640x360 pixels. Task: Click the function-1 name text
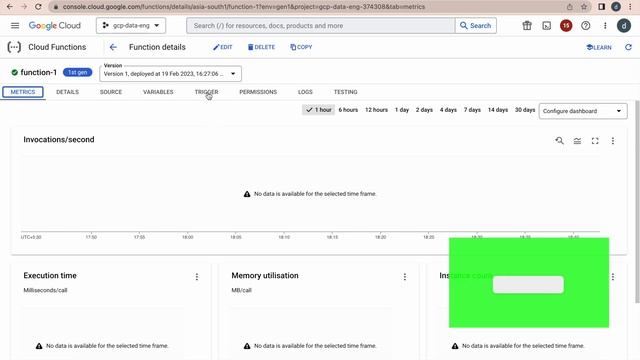coord(38,72)
